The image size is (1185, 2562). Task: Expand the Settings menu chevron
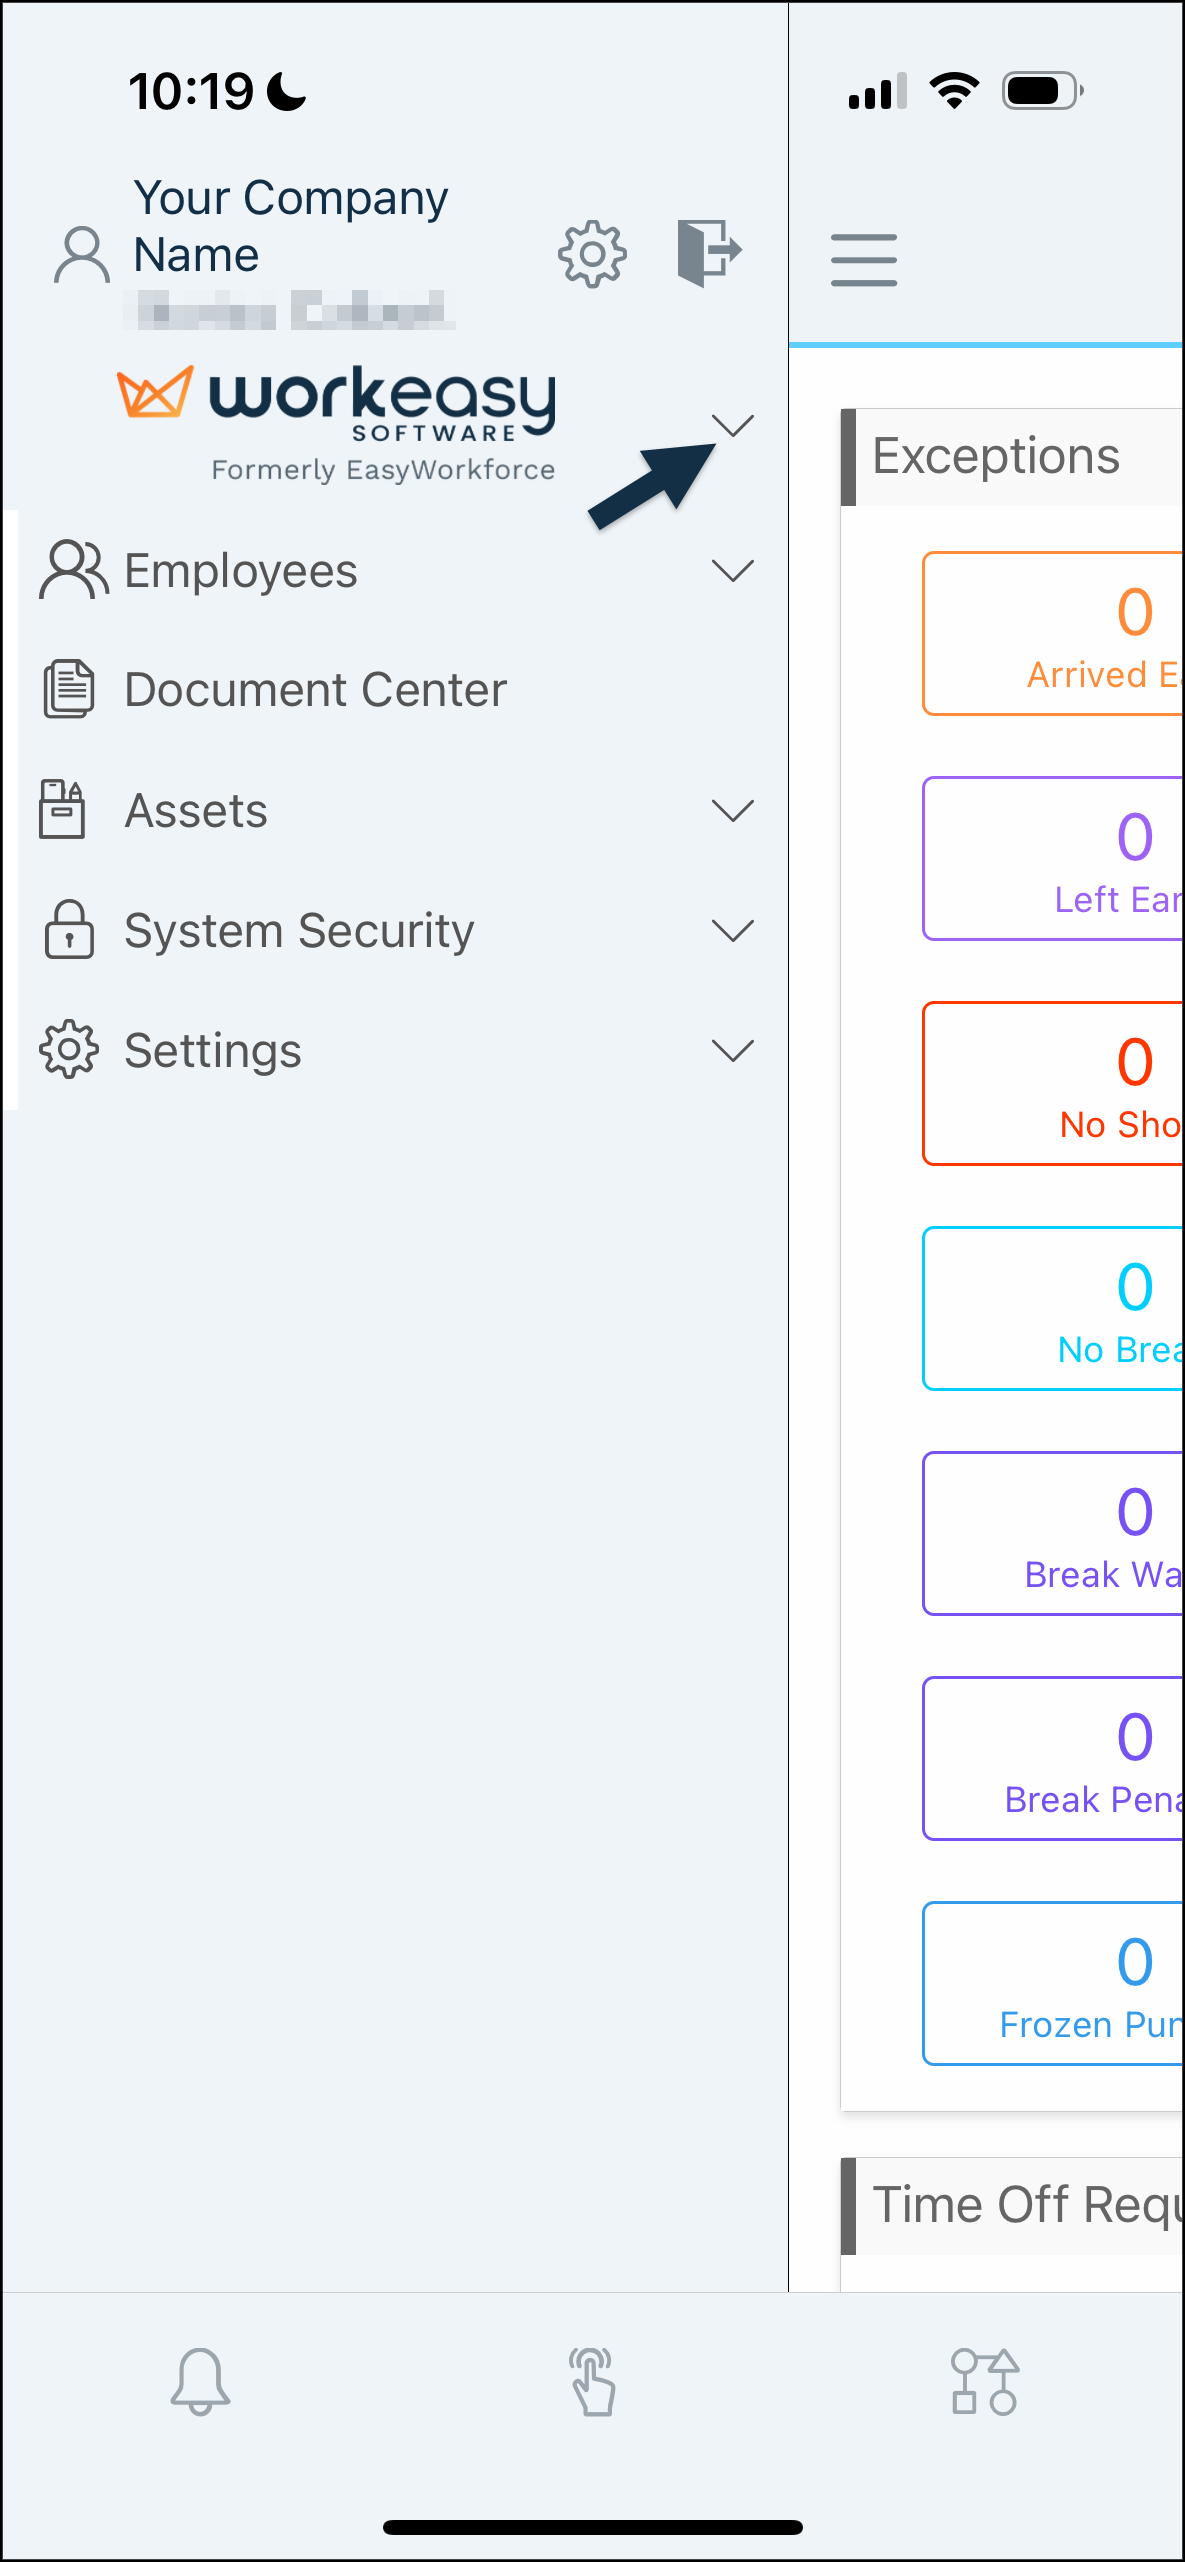click(x=733, y=1050)
